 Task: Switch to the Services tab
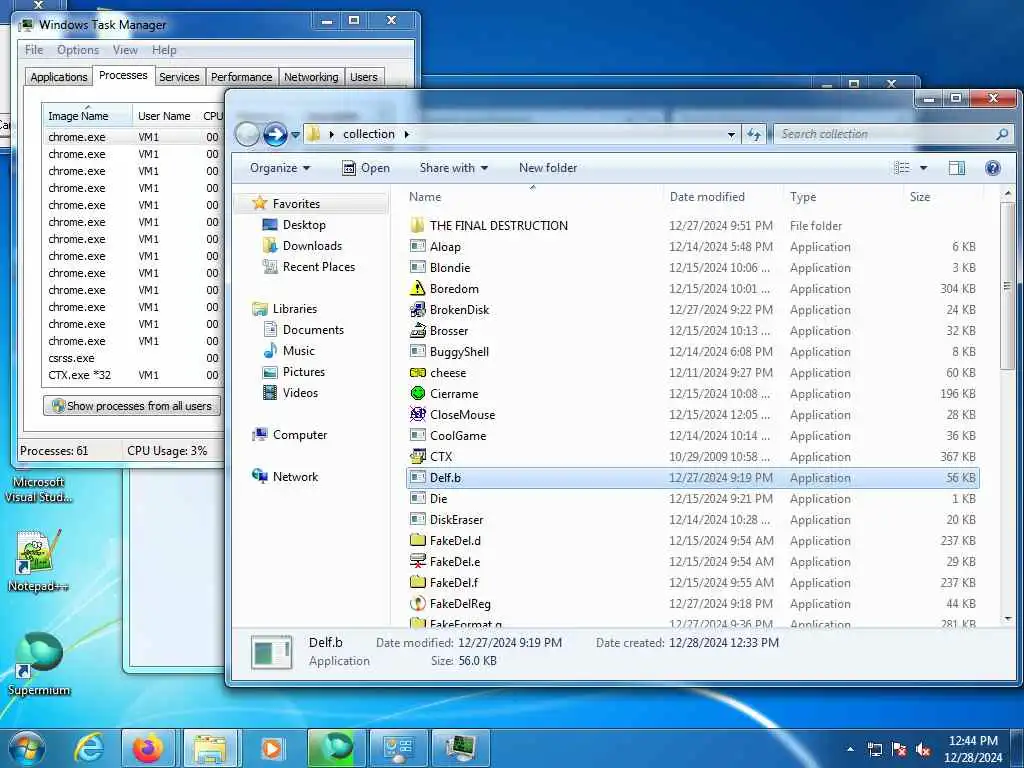click(x=180, y=76)
